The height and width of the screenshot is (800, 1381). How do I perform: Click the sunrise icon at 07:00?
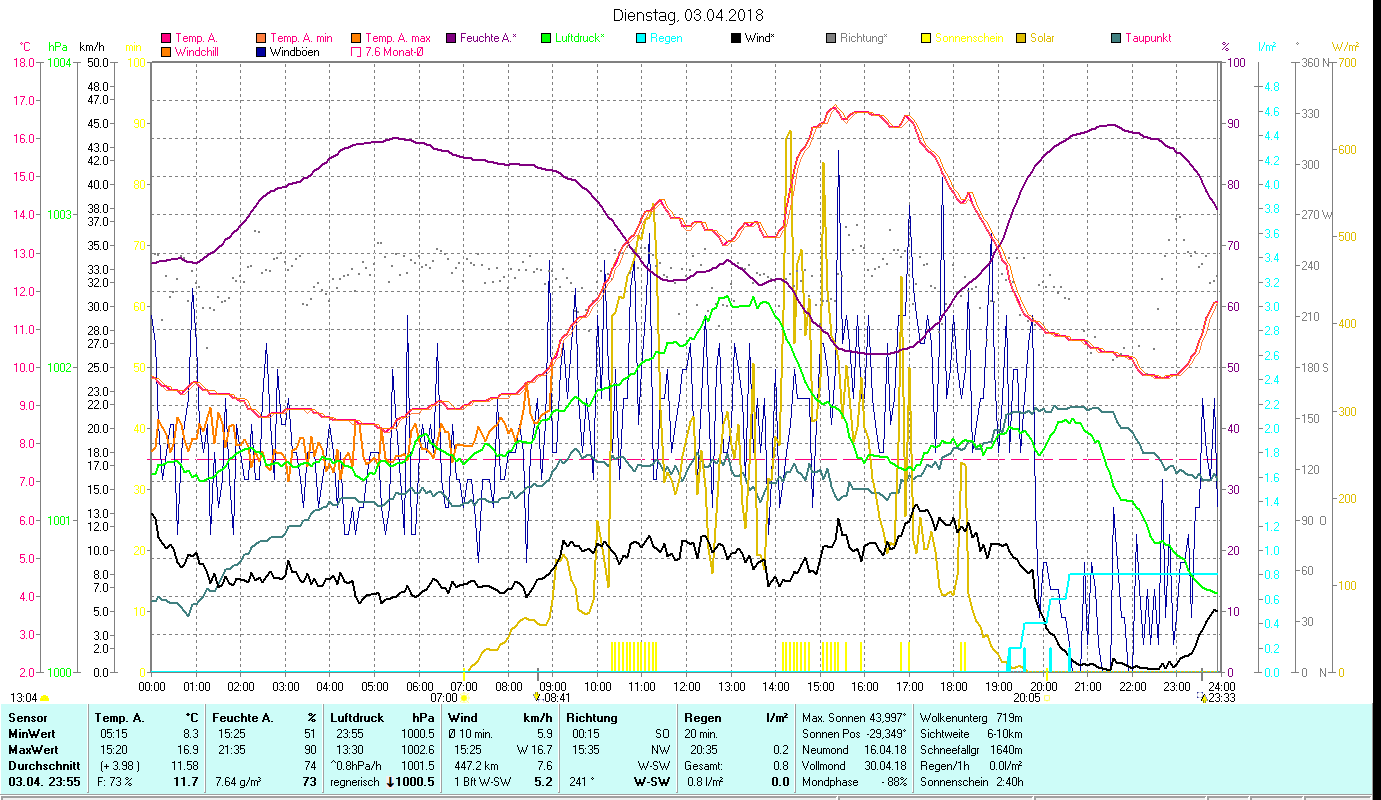point(463,698)
